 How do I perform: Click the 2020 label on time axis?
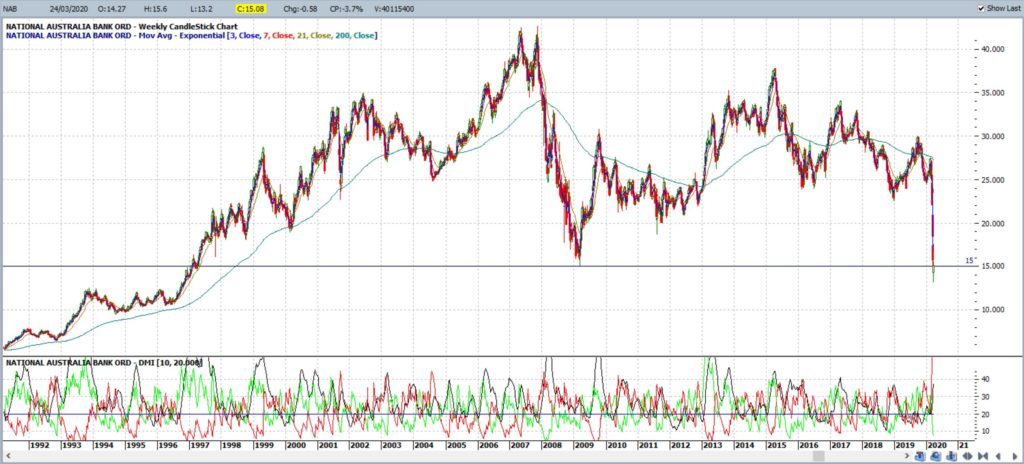936,445
